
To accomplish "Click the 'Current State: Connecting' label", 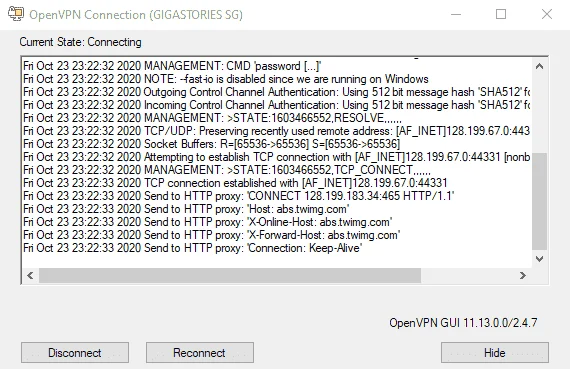I will click(80, 42).
